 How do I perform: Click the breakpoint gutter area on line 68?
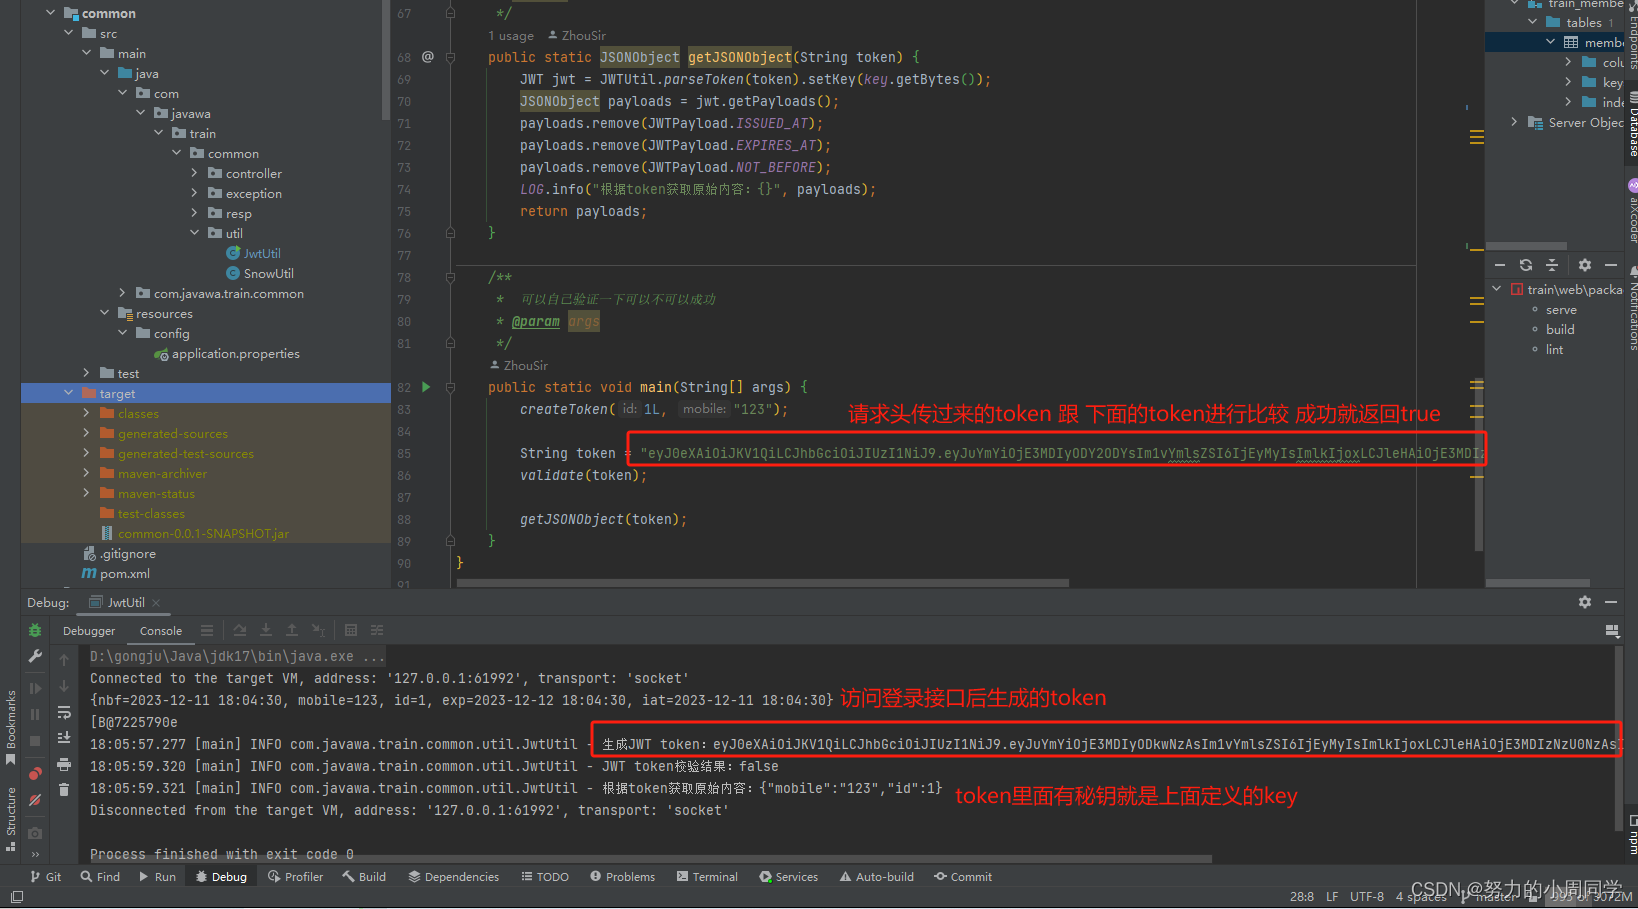[x=449, y=57]
